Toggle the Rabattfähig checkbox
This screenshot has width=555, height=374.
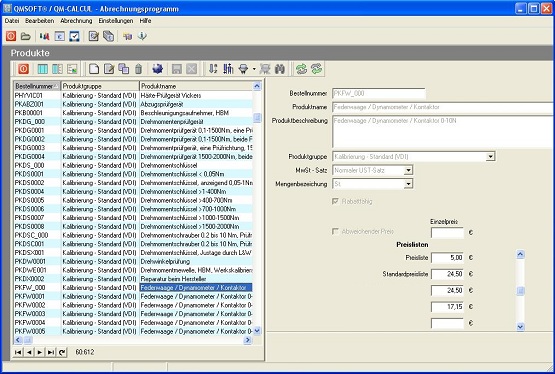coord(335,201)
